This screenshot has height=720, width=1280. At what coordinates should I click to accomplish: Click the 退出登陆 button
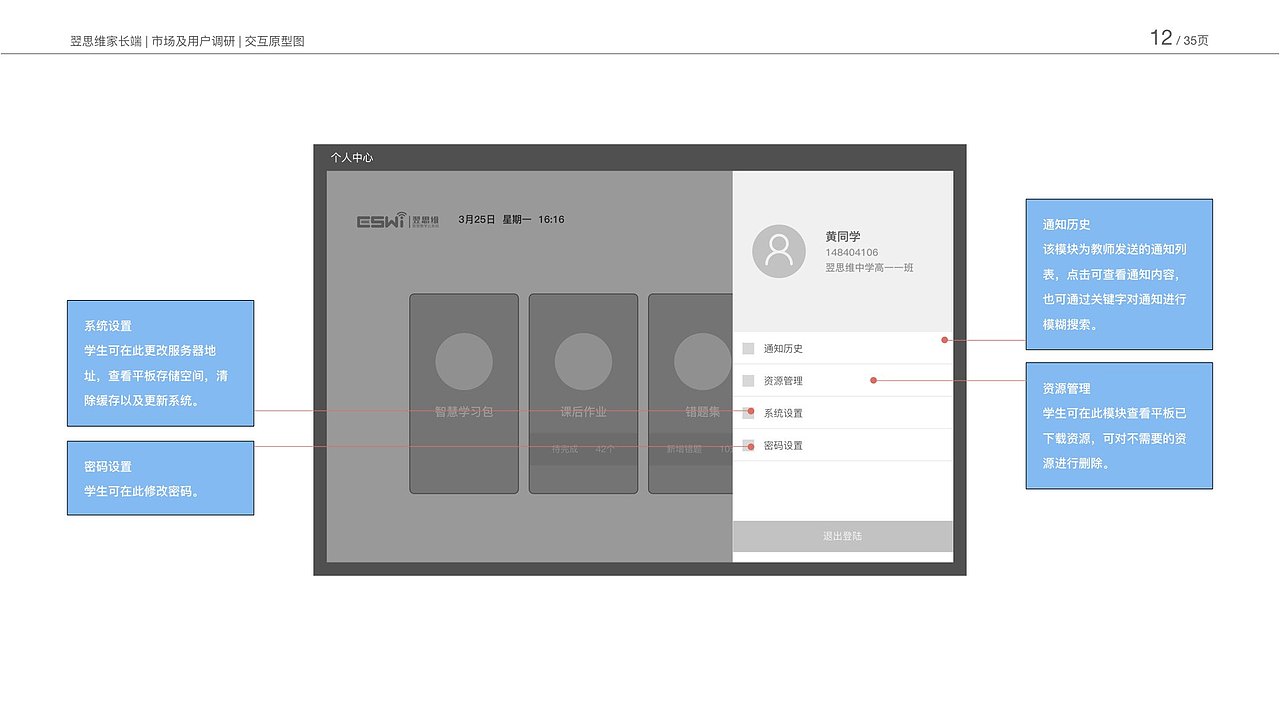843,536
